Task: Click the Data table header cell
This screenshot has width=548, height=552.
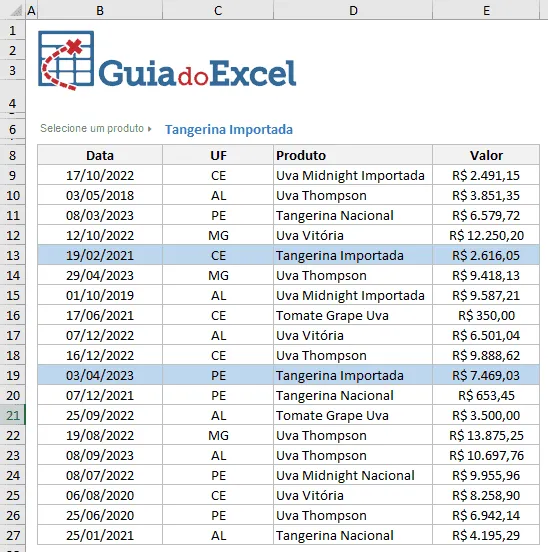Action: point(100,155)
